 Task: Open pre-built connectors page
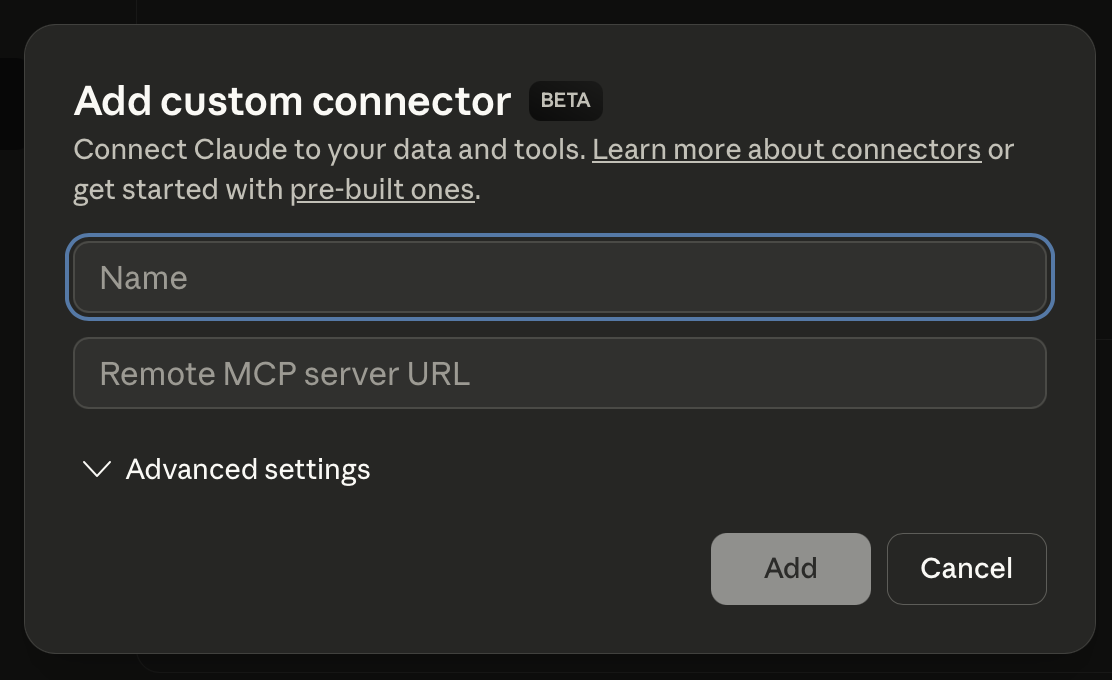point(381,189)
